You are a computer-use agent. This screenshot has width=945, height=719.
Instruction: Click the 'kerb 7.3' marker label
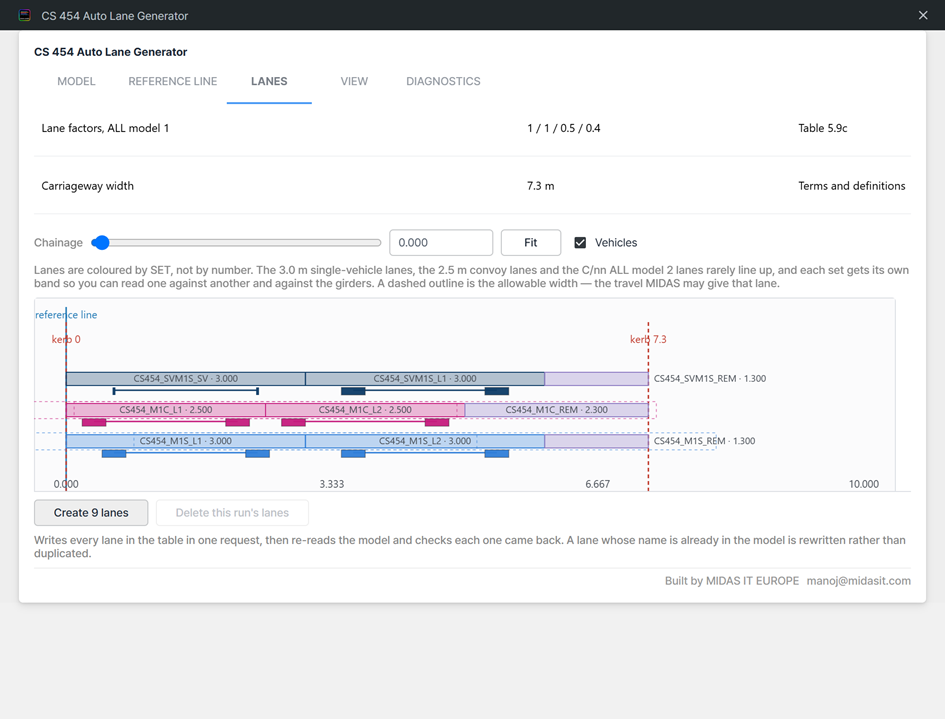coord(648,339)
